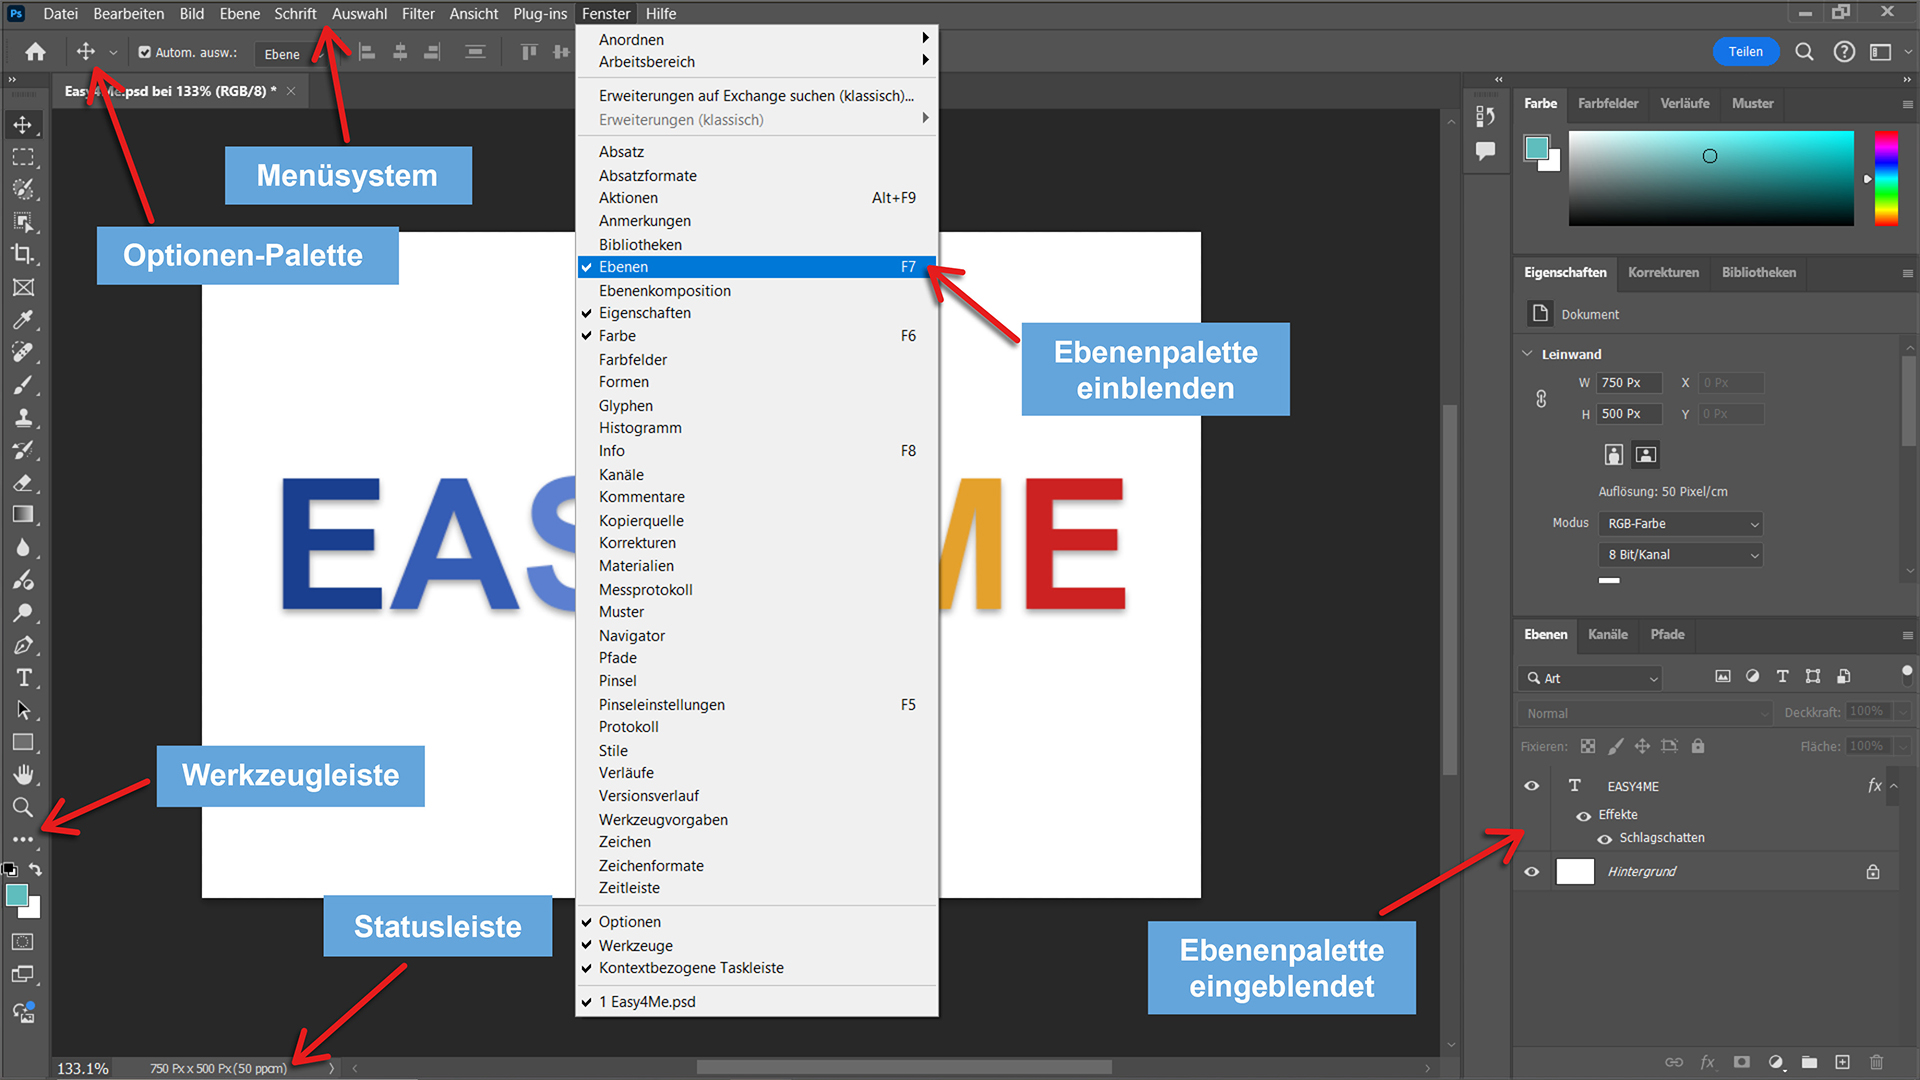Select the Path Selection tool
Screen dimensions: 1920x1080
click(x=23, y=710)
